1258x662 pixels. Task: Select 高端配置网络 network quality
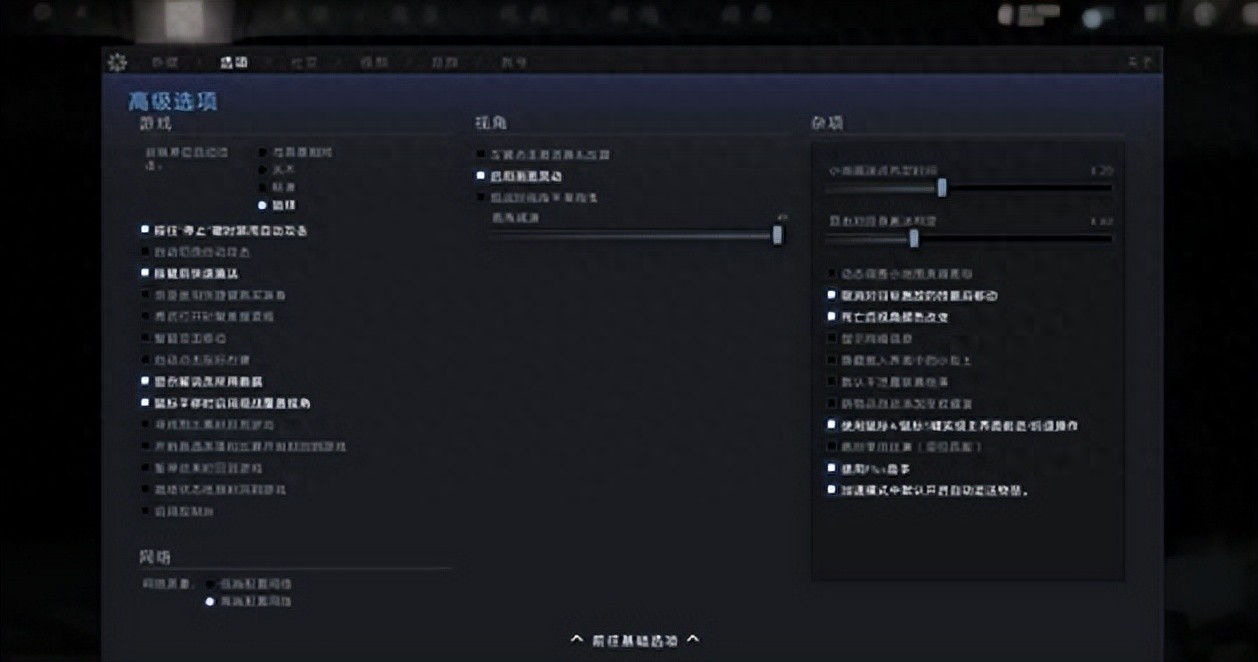coord(210,601)
